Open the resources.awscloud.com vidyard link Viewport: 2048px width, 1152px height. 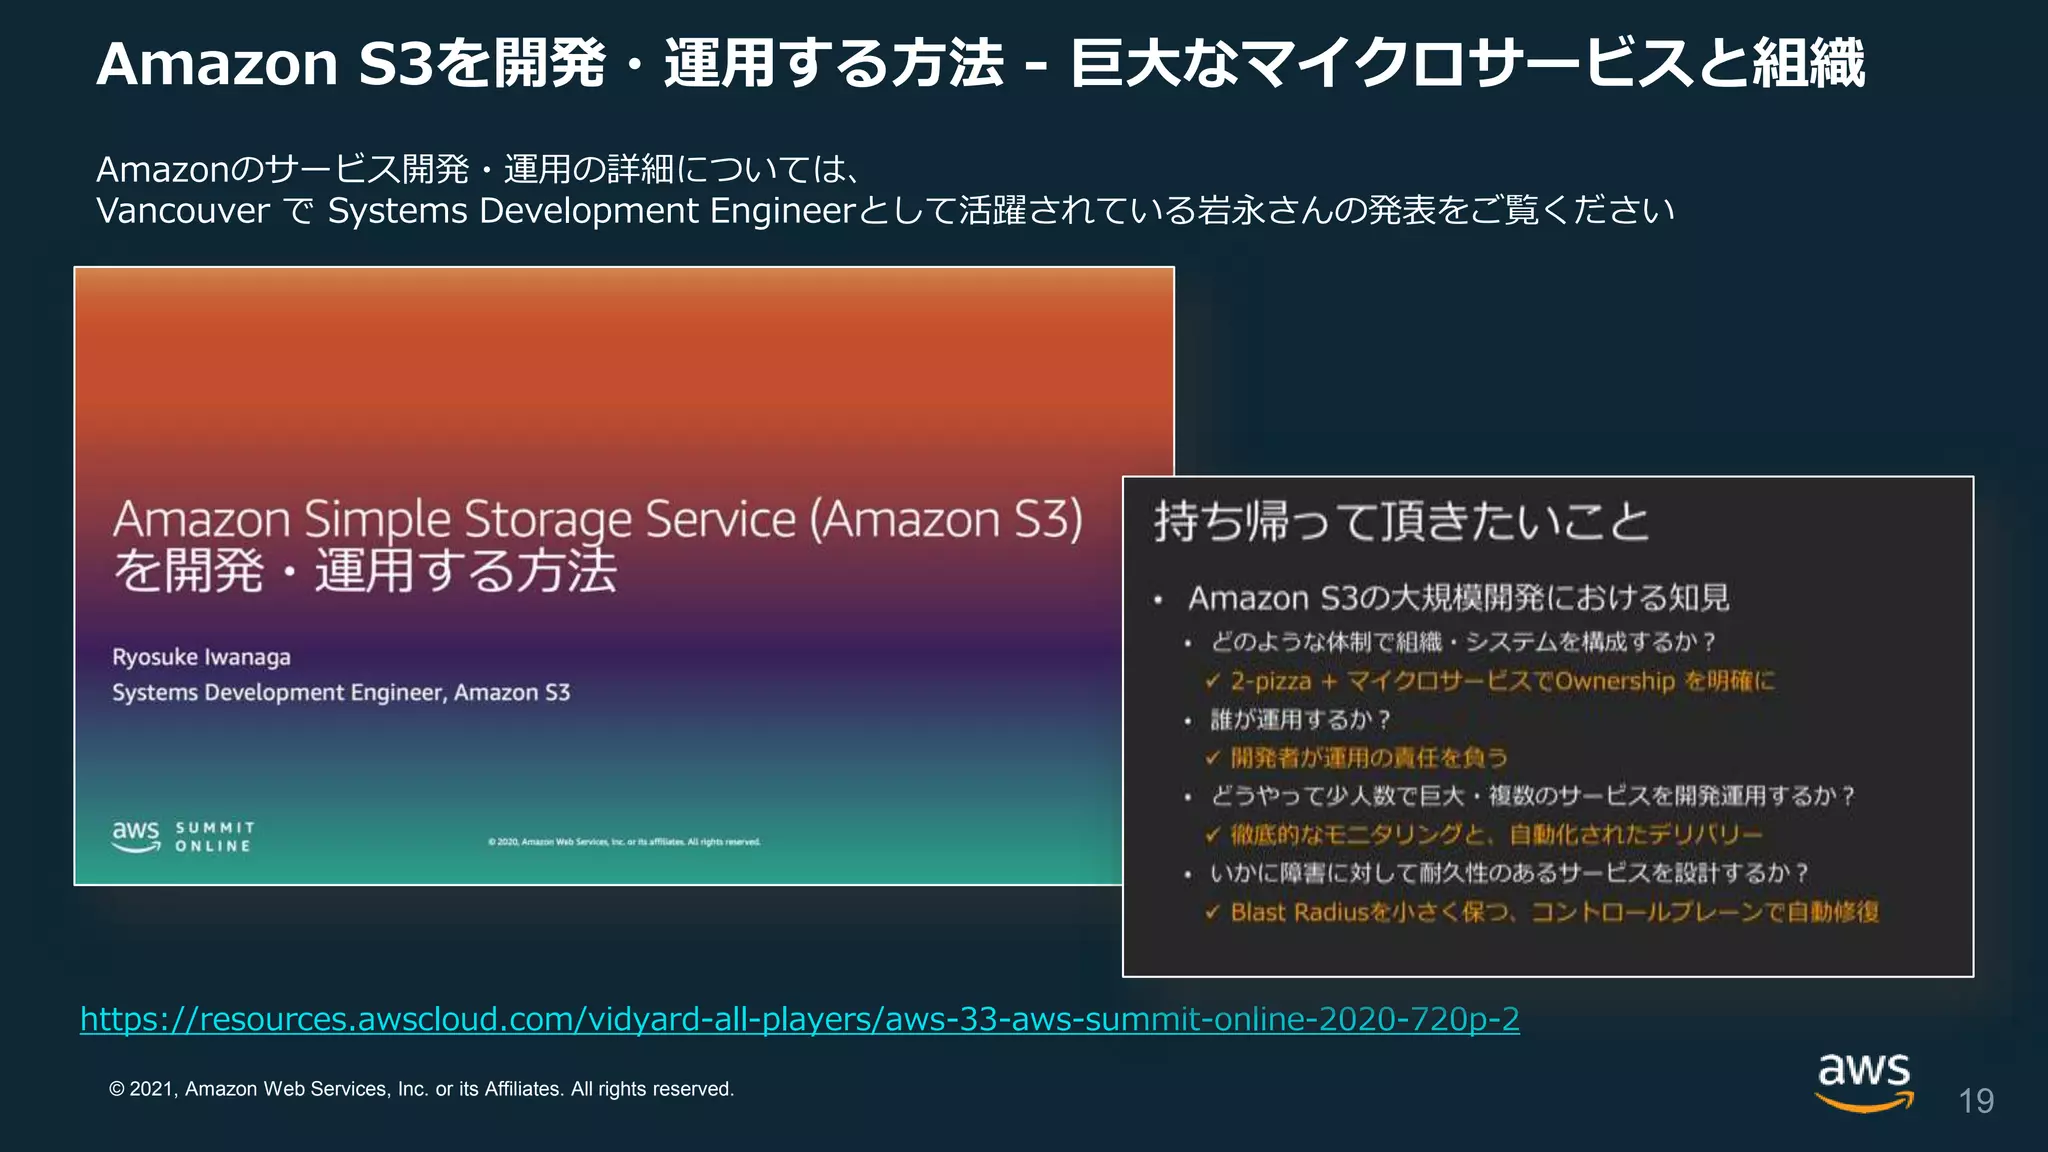pos(800,1019)
